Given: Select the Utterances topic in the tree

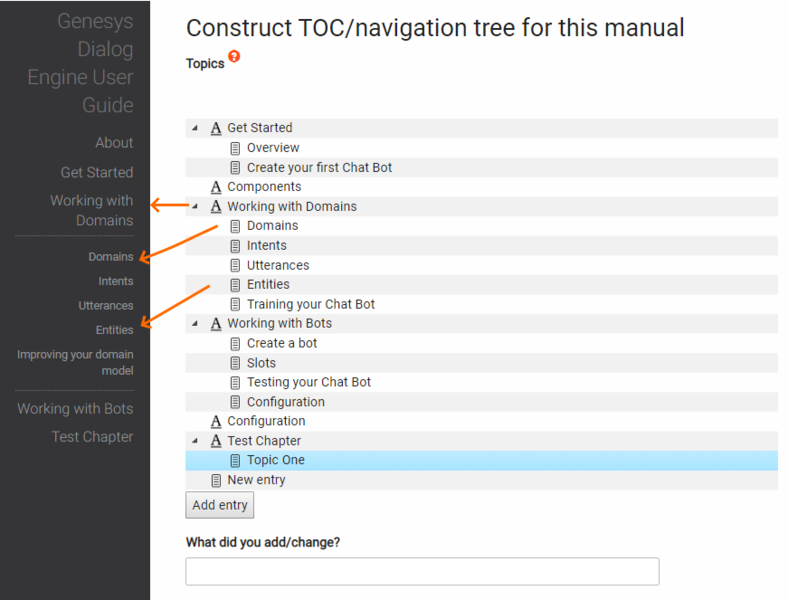Looking at the screenshot, I should [481, 265].
